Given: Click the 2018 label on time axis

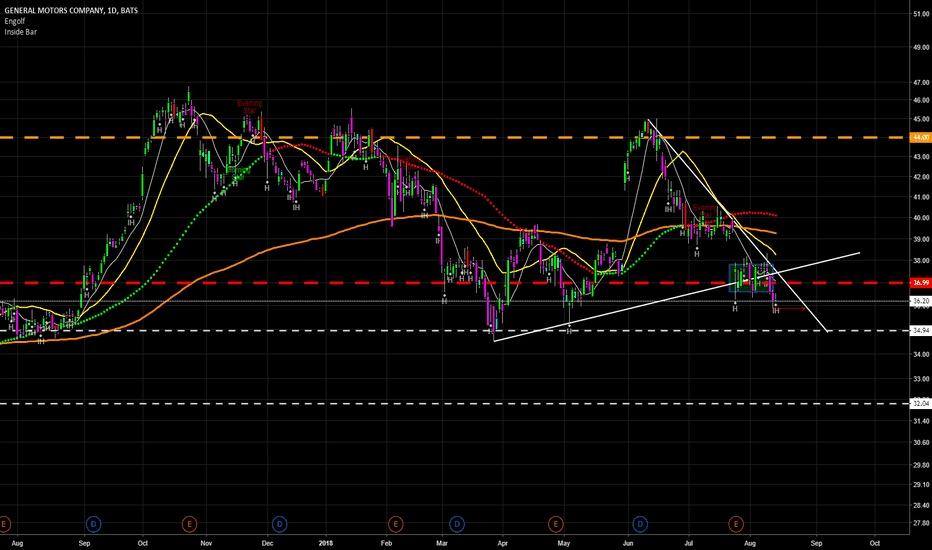Looking at the screenshot, I should pyautogui.click(x=326, y=543).
